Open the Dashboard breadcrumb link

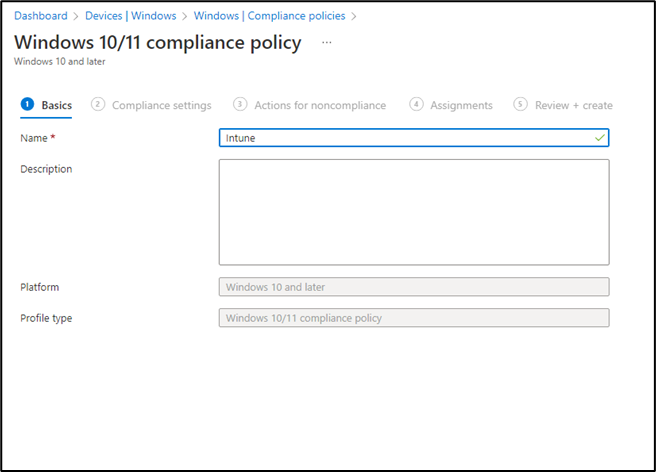pos(41,16)
